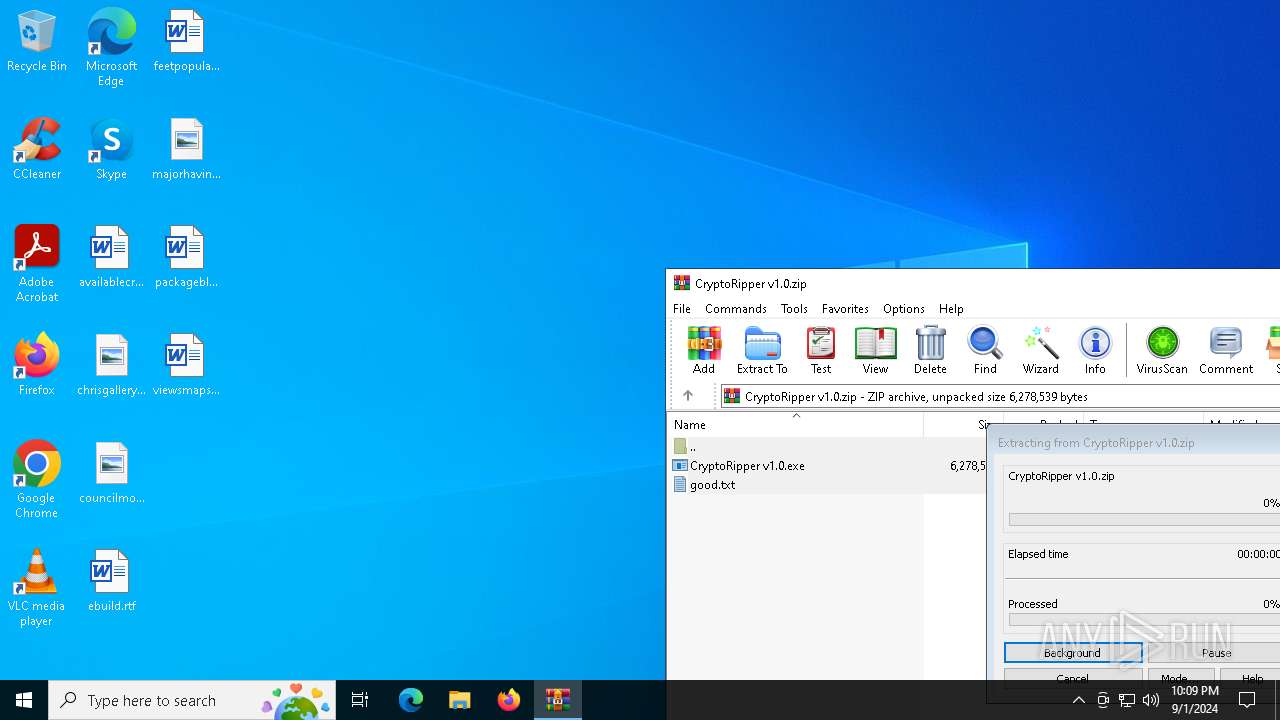Select availablecr... document on desktop
The width and height of the screenshot is (1280, 720).
point(111,258)
